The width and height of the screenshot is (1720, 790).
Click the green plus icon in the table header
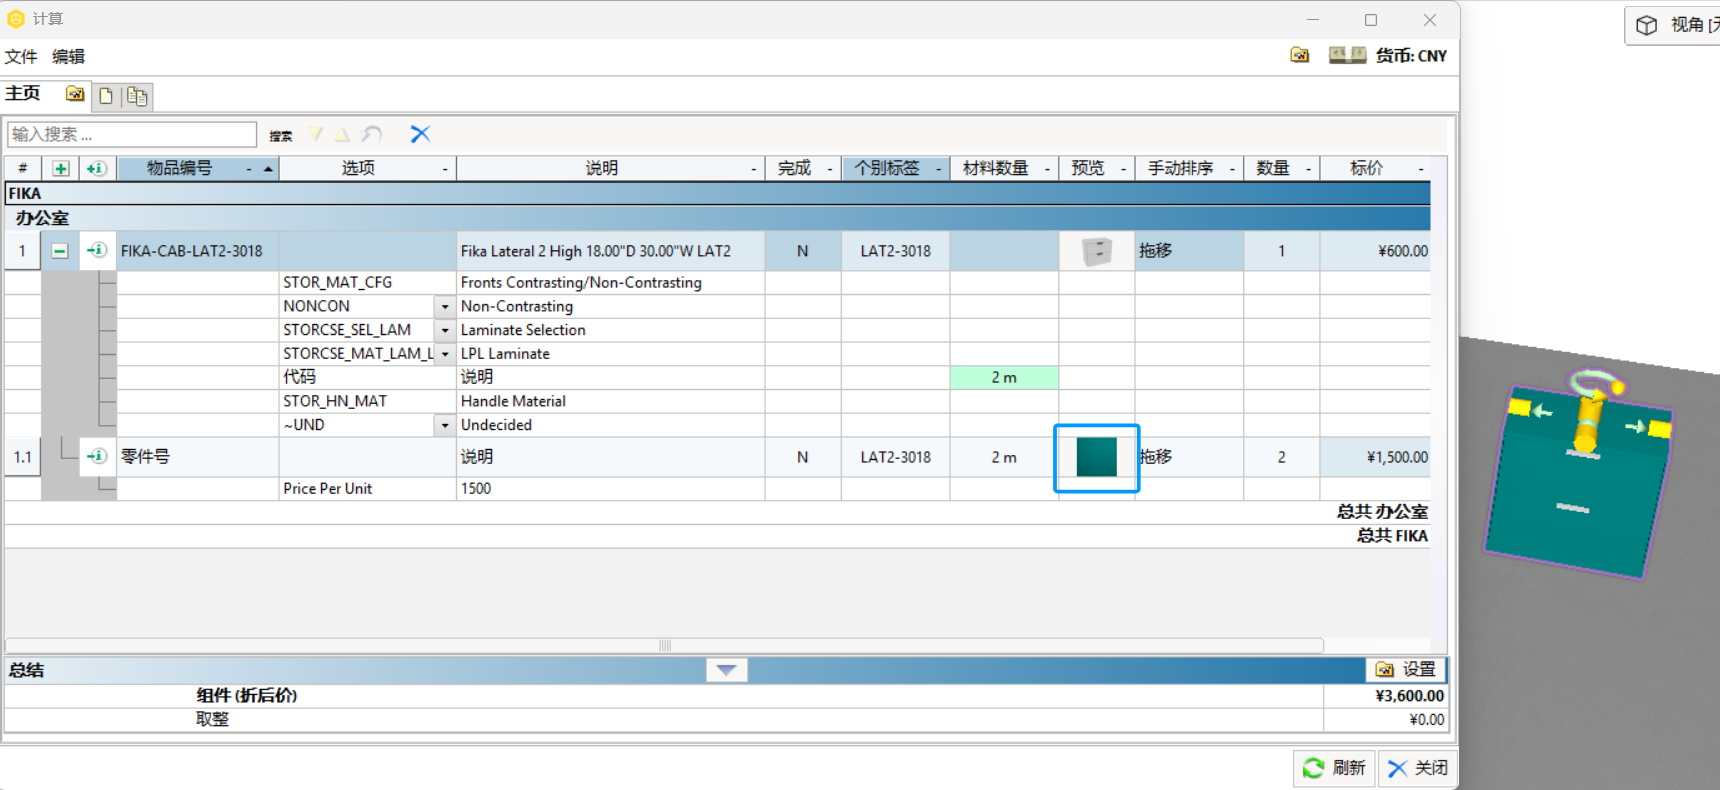click(x=61, y=168)
